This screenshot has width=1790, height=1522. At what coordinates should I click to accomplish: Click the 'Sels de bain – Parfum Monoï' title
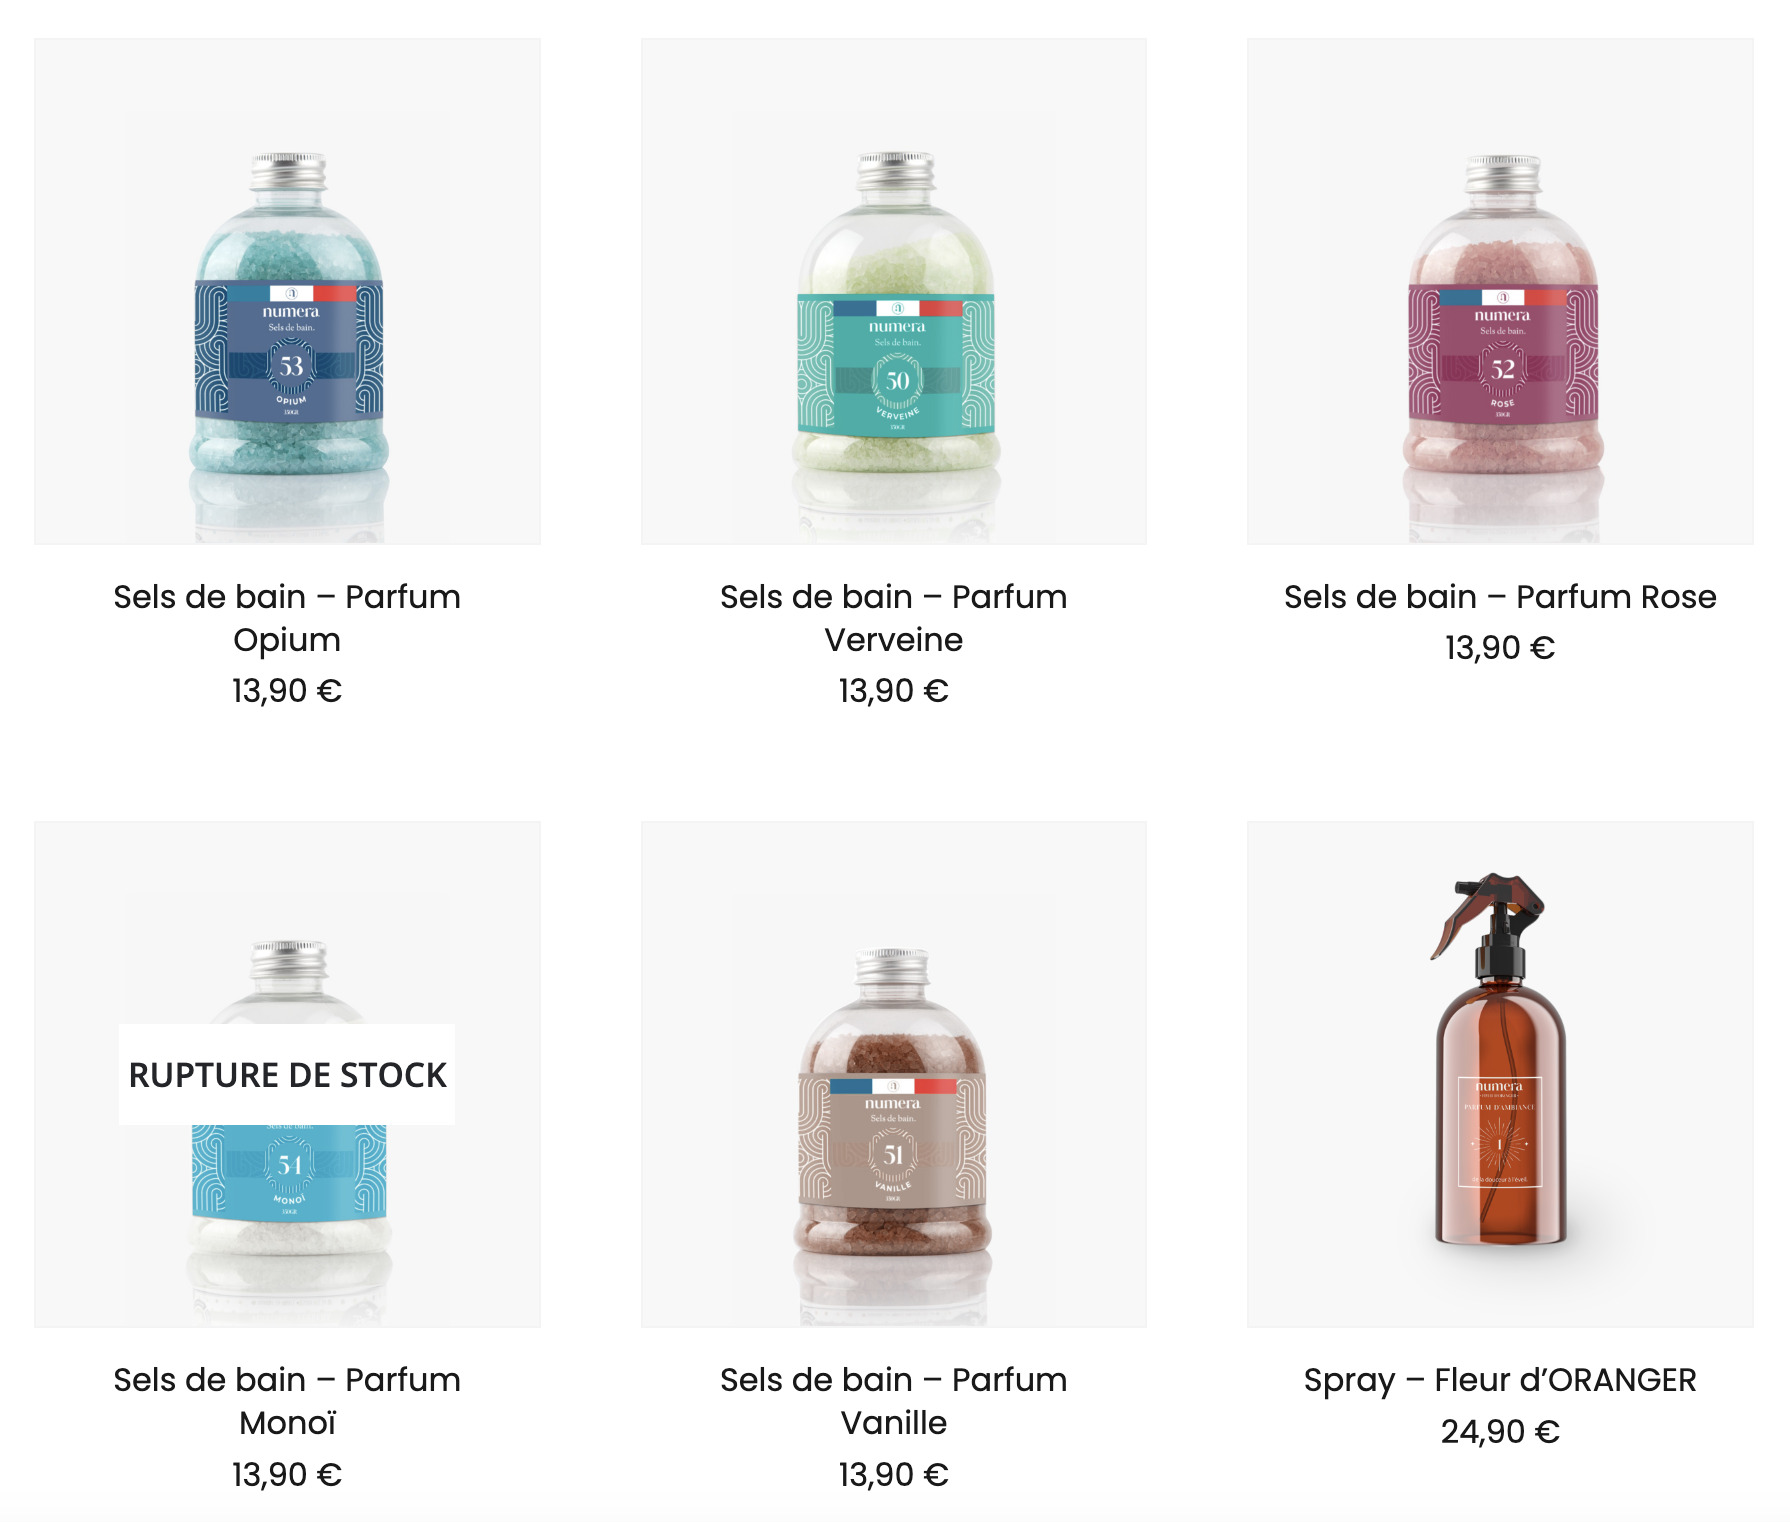click(x=287, y=1401)
